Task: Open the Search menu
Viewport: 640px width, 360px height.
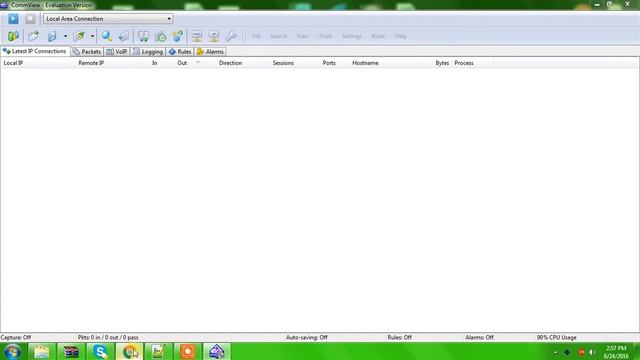Action: click(x=278, y=36)
